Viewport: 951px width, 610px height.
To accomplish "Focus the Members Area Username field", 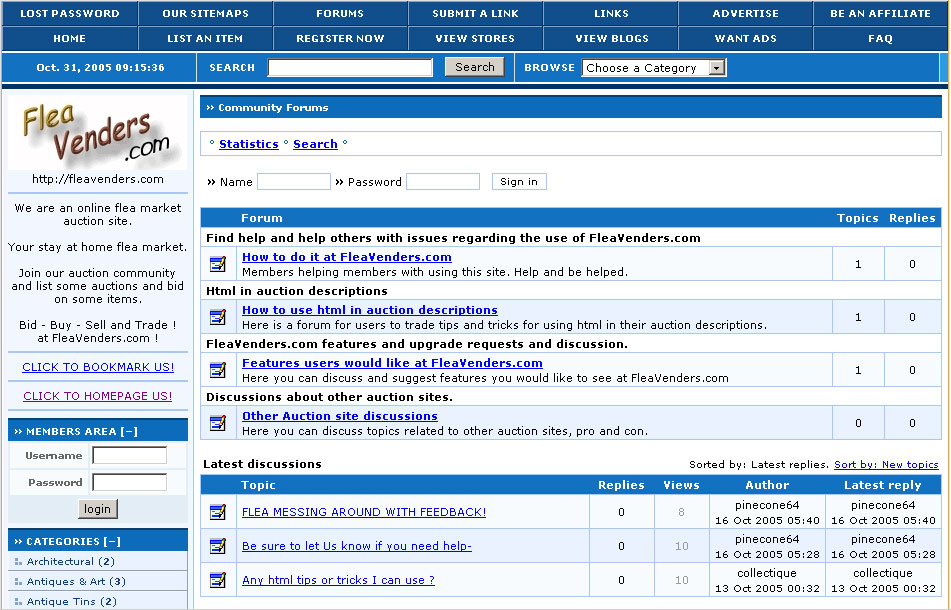I will click(x=130, y=455).
